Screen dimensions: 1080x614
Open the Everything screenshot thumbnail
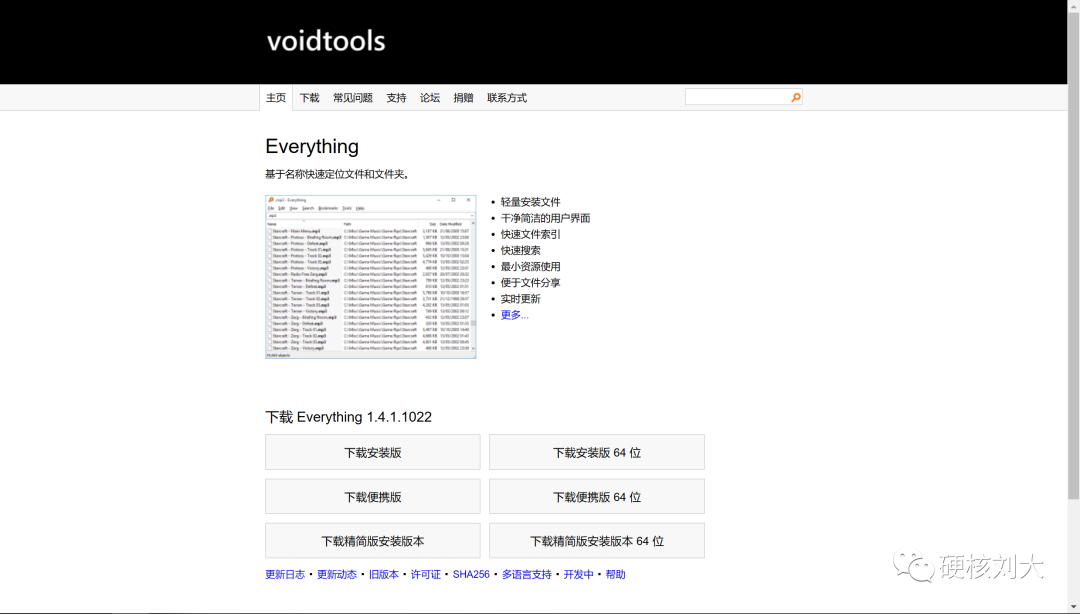tap(371, 276)
